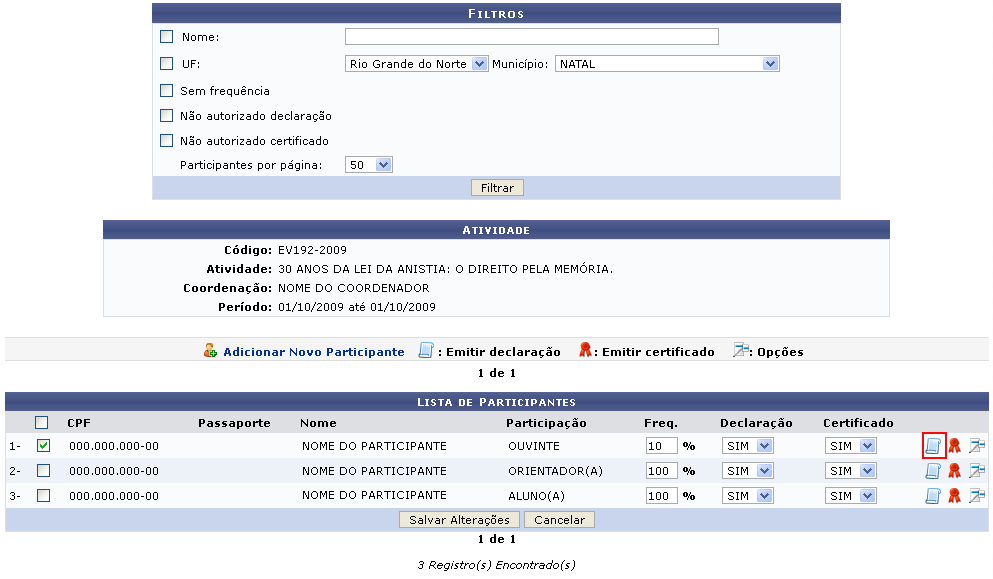Expand the Município dropdown showing NATAL
The image size is (993, 579).
[667, 64]
